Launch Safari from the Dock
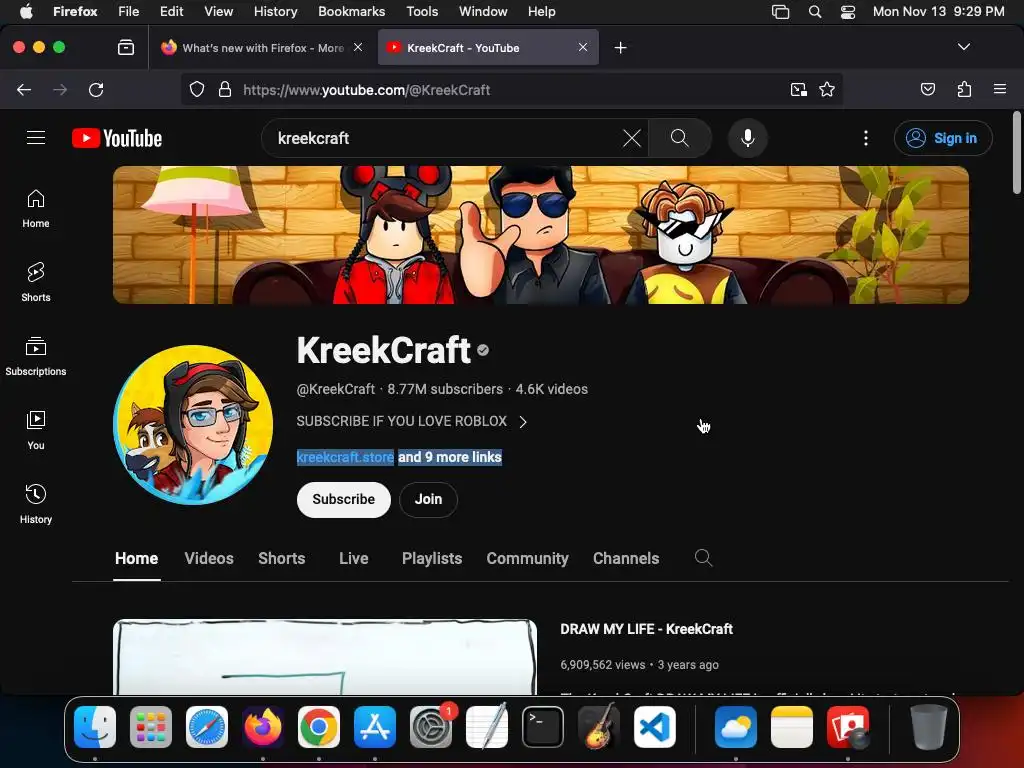 pyautogui.click(x=207, y=727)
